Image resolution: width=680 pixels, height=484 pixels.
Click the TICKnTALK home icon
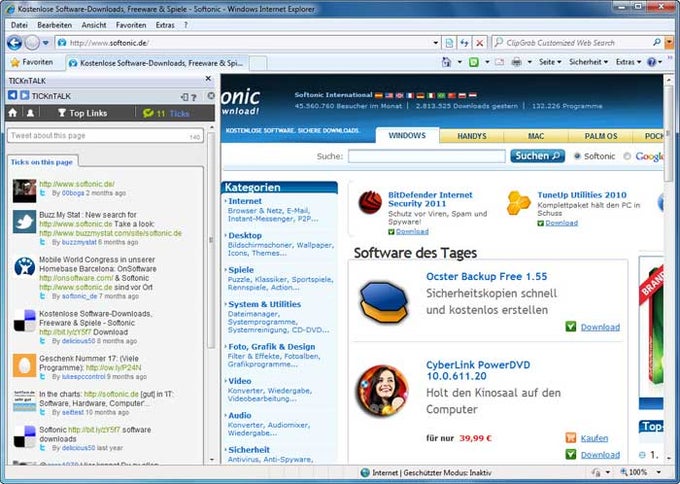pyautogui.click(x=13, y=113)
